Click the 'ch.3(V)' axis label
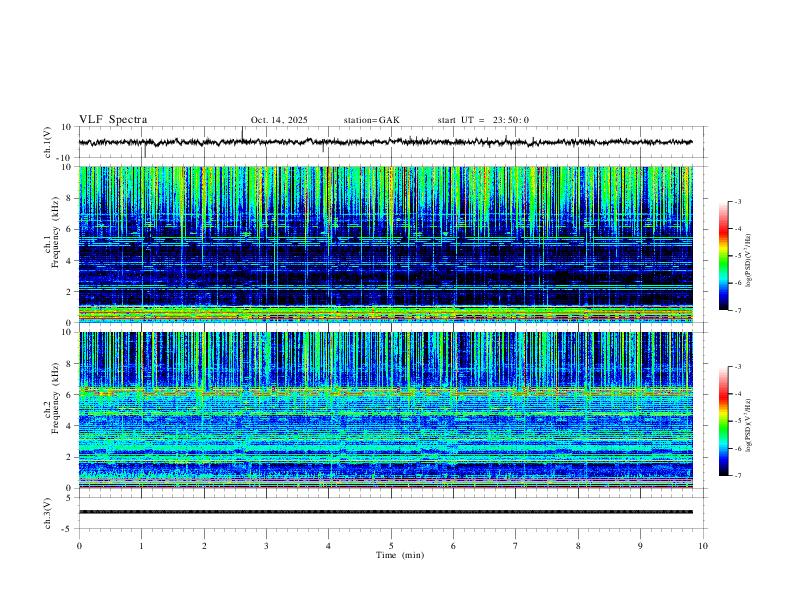Viewport: 792px width, 612px height. 48,513
